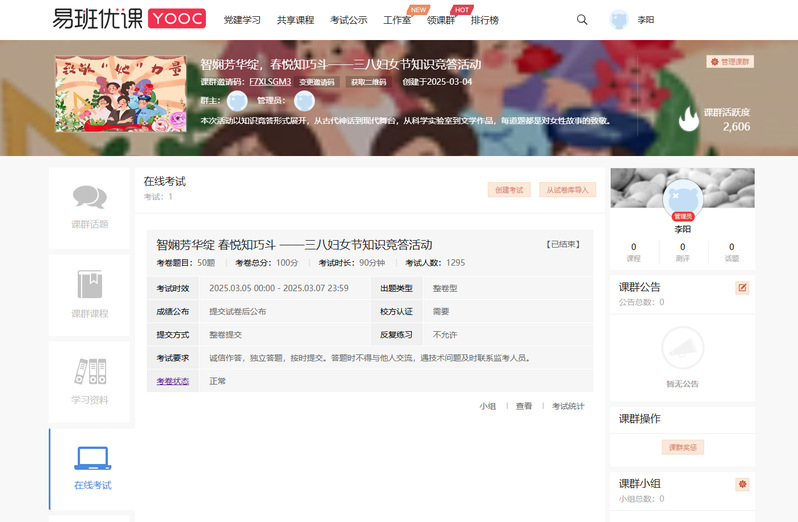Image resolution: width=798 pixels, height=522 pixels.
Task: Click the search magnifier icon in header
Action: pyautogui.click(x=582, y=20)
